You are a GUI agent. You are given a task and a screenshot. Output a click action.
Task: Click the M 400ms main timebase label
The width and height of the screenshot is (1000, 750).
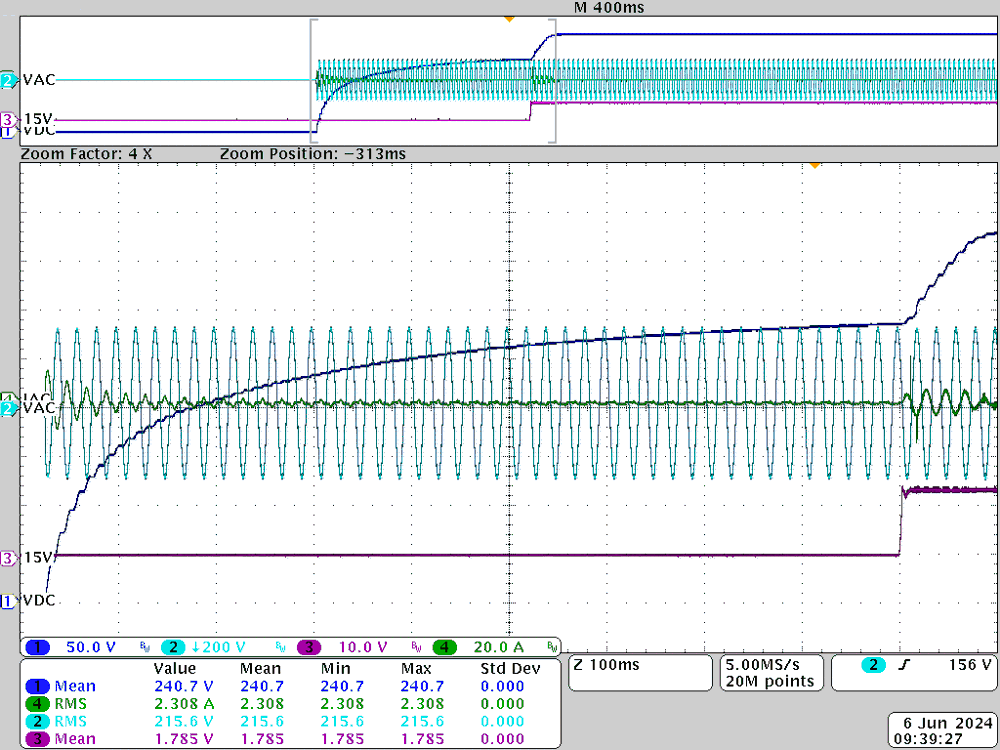pyautogui.click(x=608, y=8)
